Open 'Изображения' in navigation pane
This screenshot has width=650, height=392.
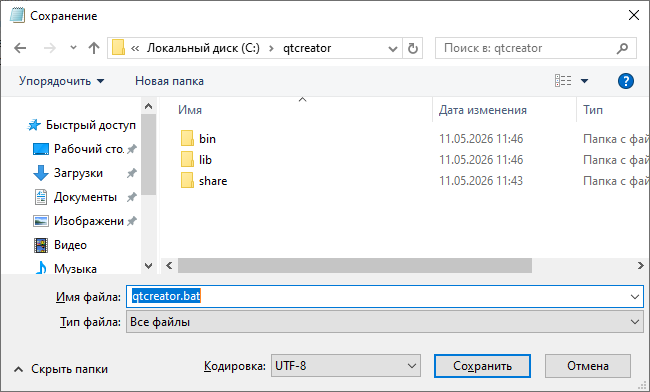(x=85, y=221)
